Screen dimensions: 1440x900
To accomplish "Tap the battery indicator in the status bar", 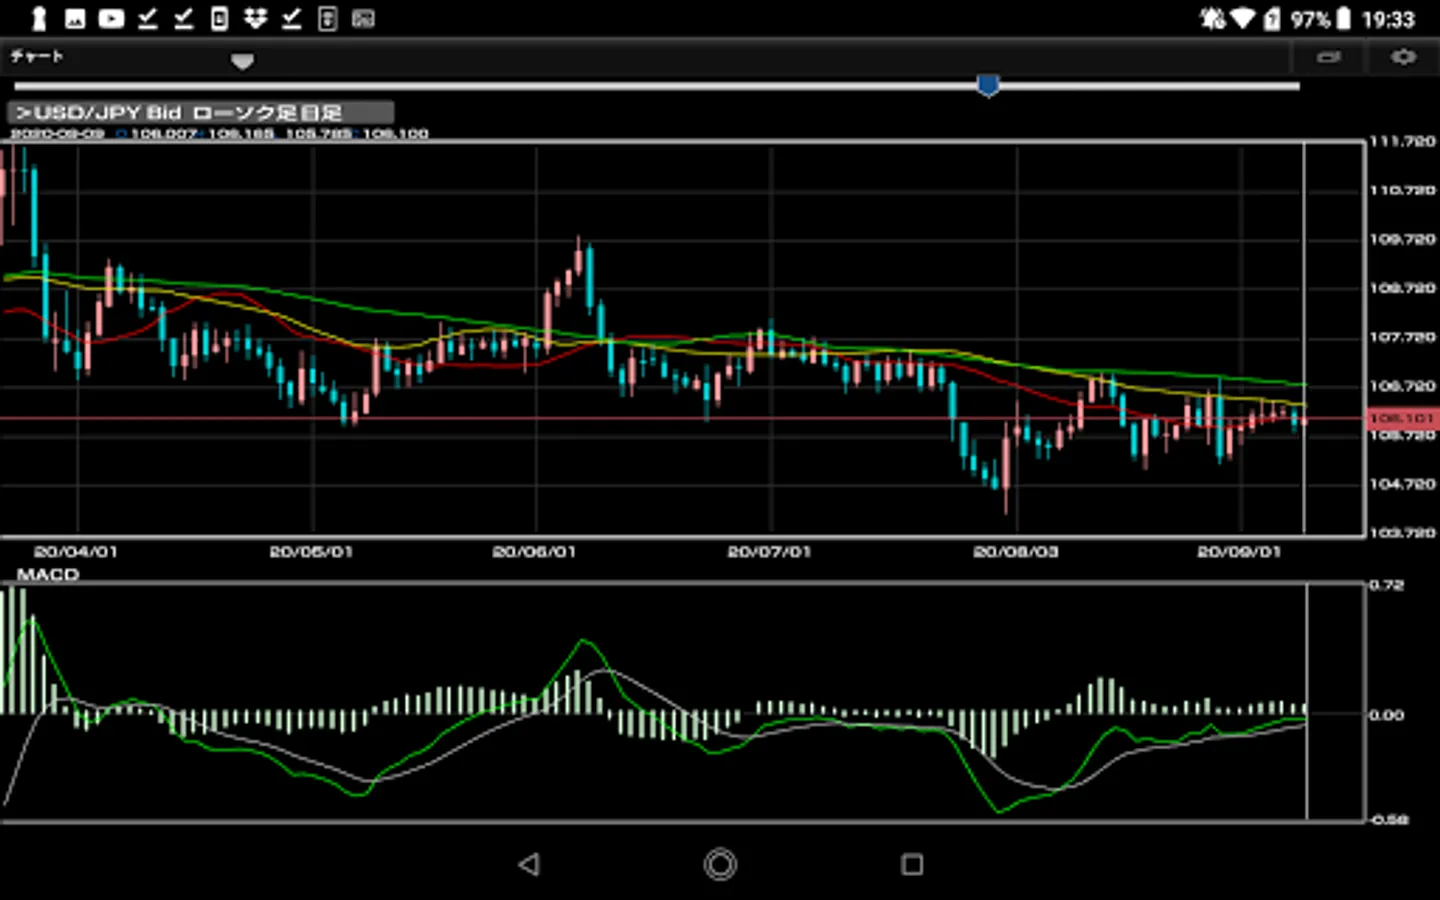I will point(1344,19).
